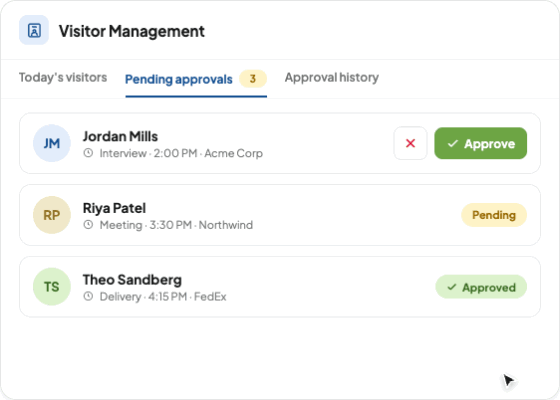
Task: Click the Approved status badge for Theo Sandberg
Action: [481, 287]
